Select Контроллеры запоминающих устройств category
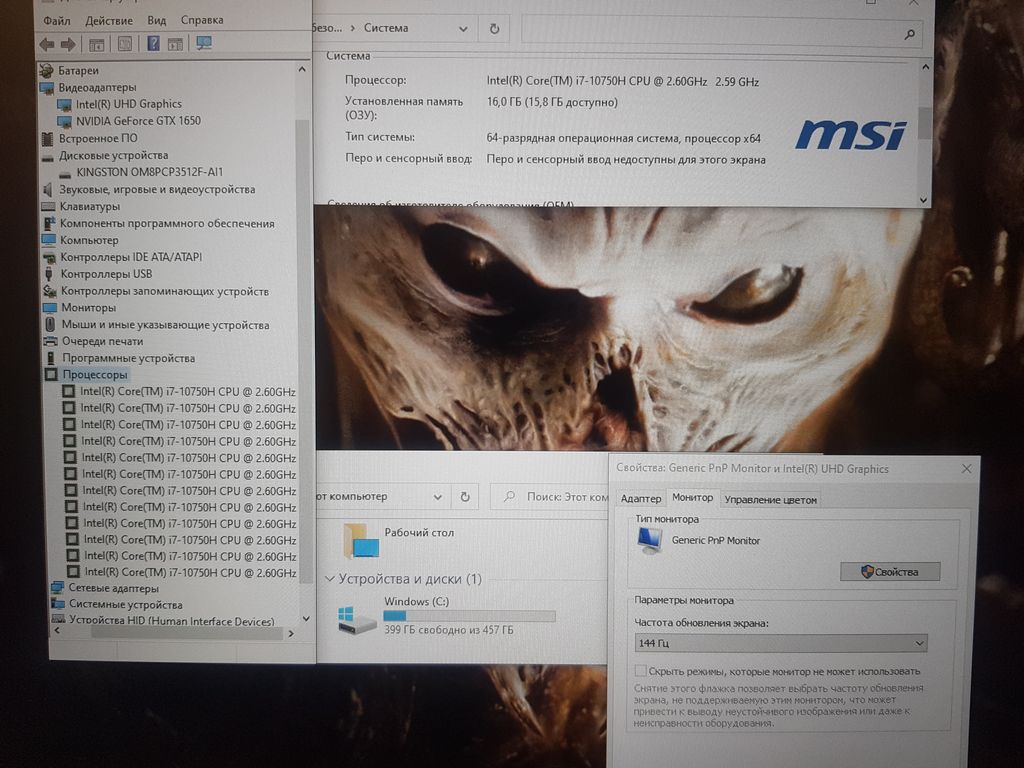The width and height of the screenshot is (1024, 768). point(165,291)
